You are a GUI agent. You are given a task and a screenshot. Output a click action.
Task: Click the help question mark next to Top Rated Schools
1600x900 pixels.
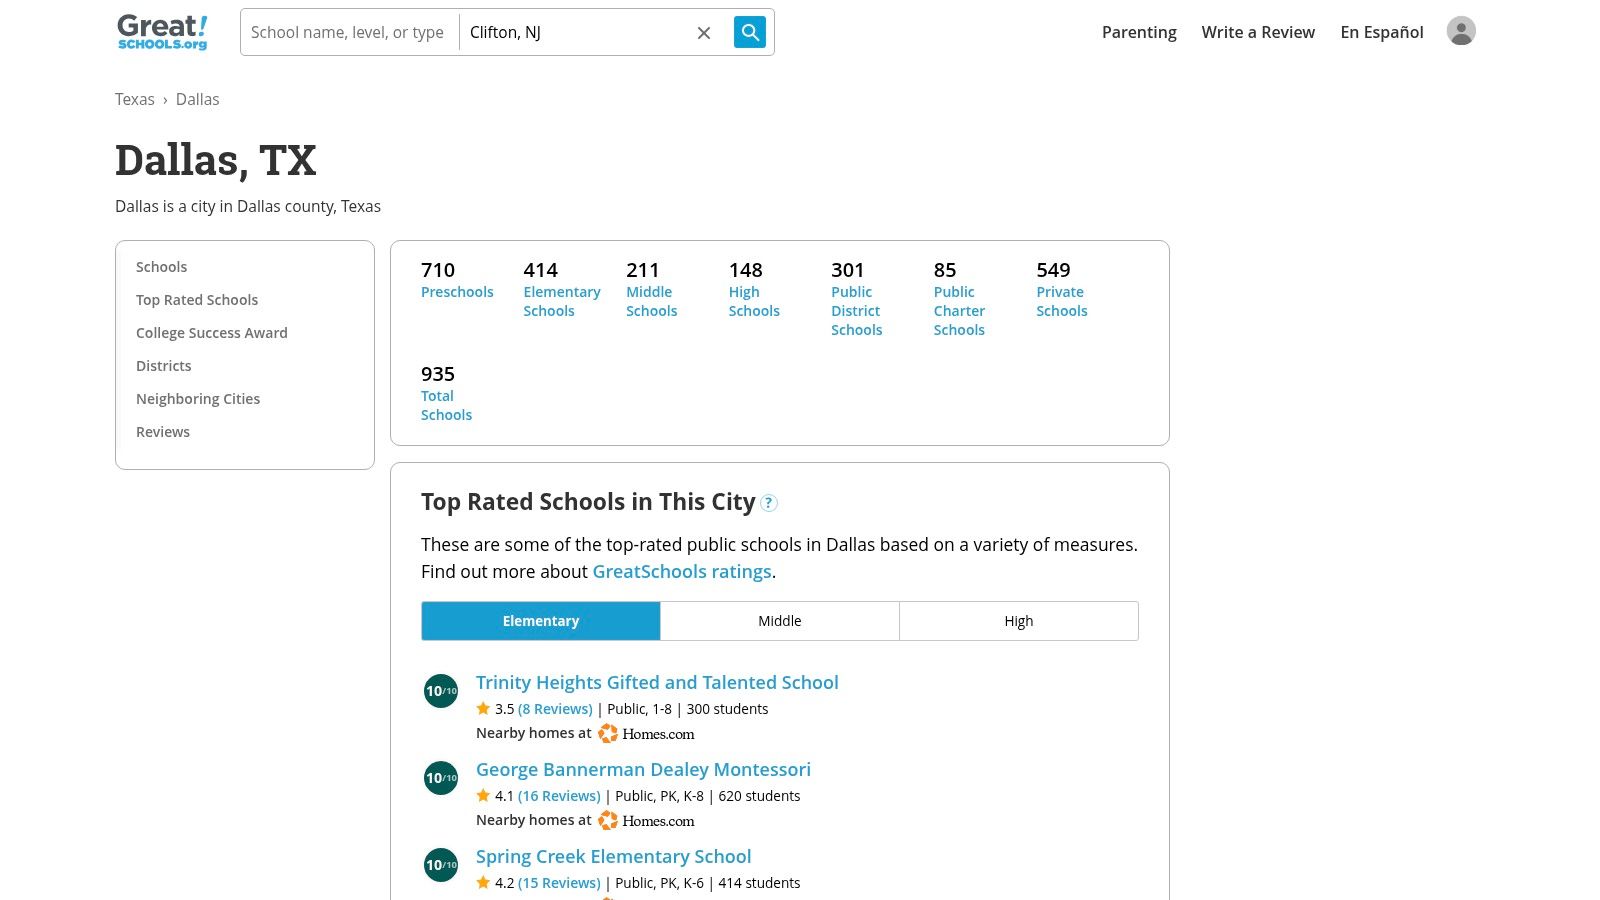769,503
